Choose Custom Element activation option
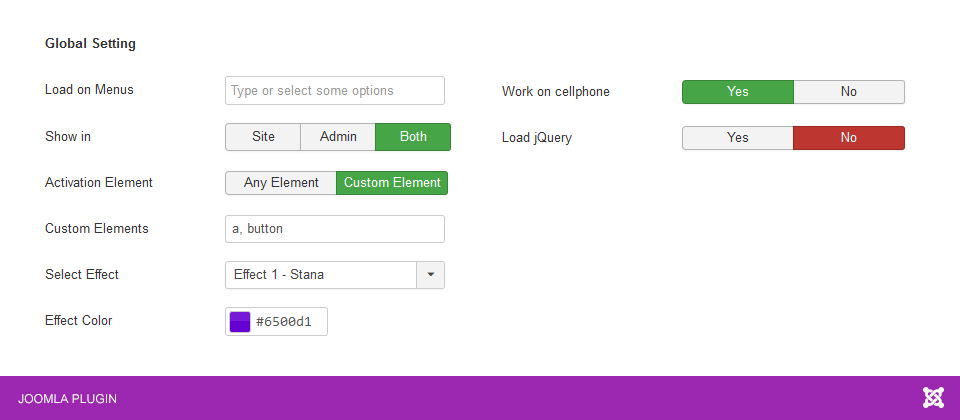 392,183
